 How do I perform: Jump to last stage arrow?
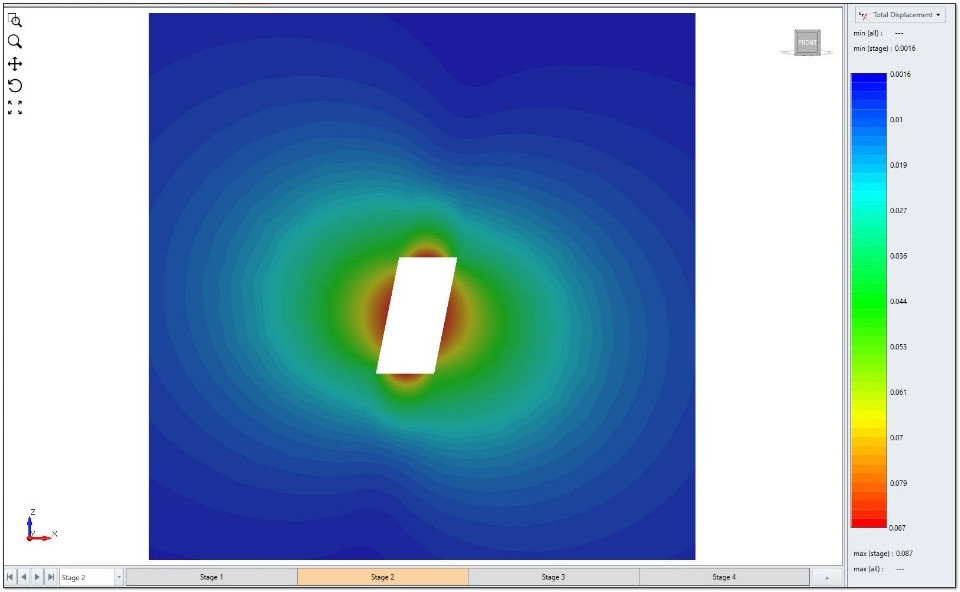[51, 577]
